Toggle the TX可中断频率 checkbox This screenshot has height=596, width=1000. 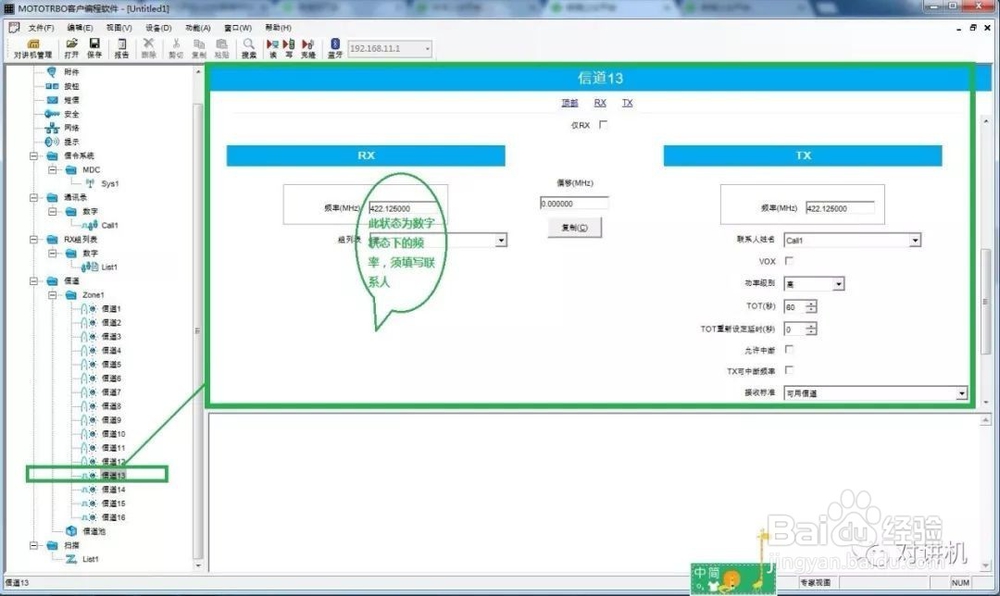point(789,370)
